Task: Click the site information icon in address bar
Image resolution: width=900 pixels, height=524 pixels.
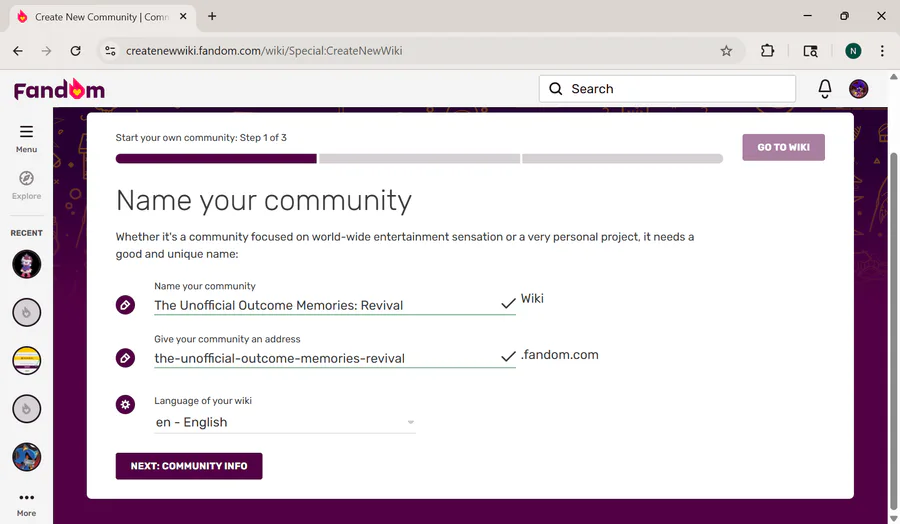Action: (110, 51)
